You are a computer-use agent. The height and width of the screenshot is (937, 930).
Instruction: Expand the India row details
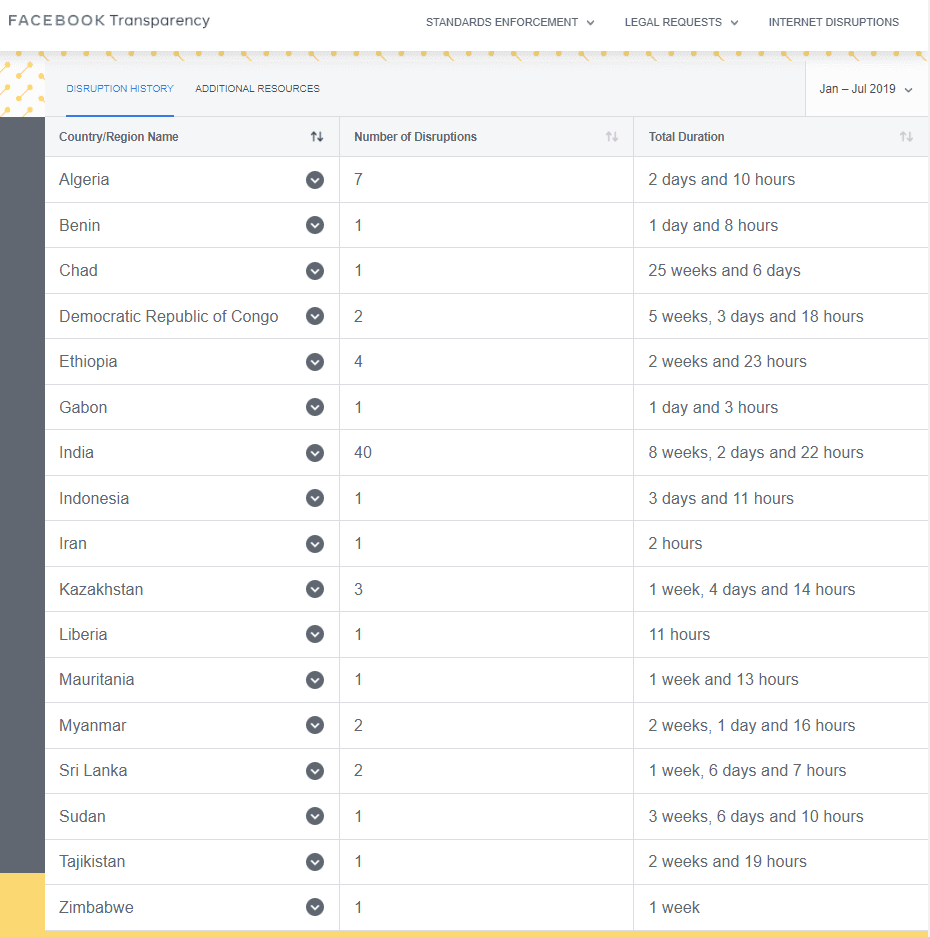pos(315,453)
